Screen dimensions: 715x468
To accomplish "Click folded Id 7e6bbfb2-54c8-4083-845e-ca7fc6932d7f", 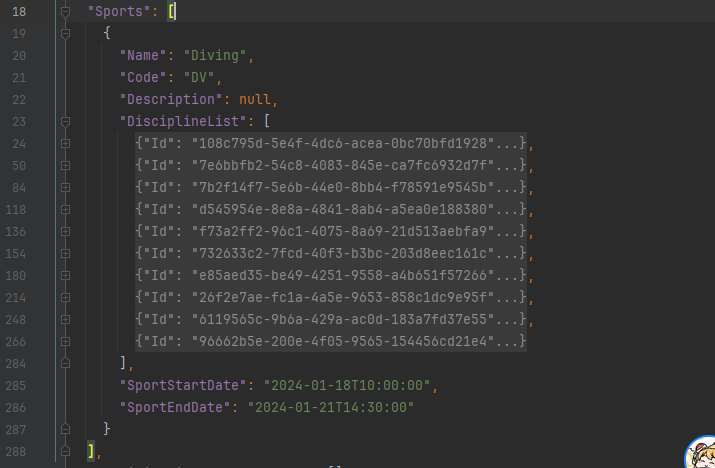I will click(331, 165).
